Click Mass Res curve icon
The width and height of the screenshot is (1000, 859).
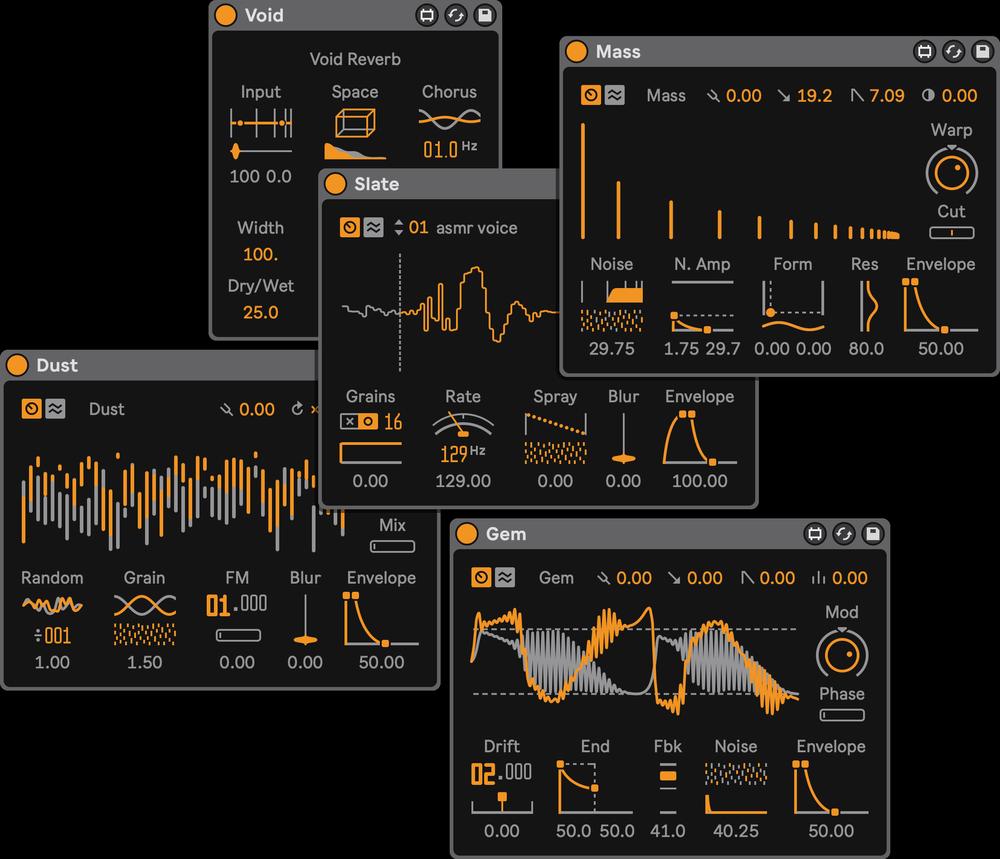[869, 307]
